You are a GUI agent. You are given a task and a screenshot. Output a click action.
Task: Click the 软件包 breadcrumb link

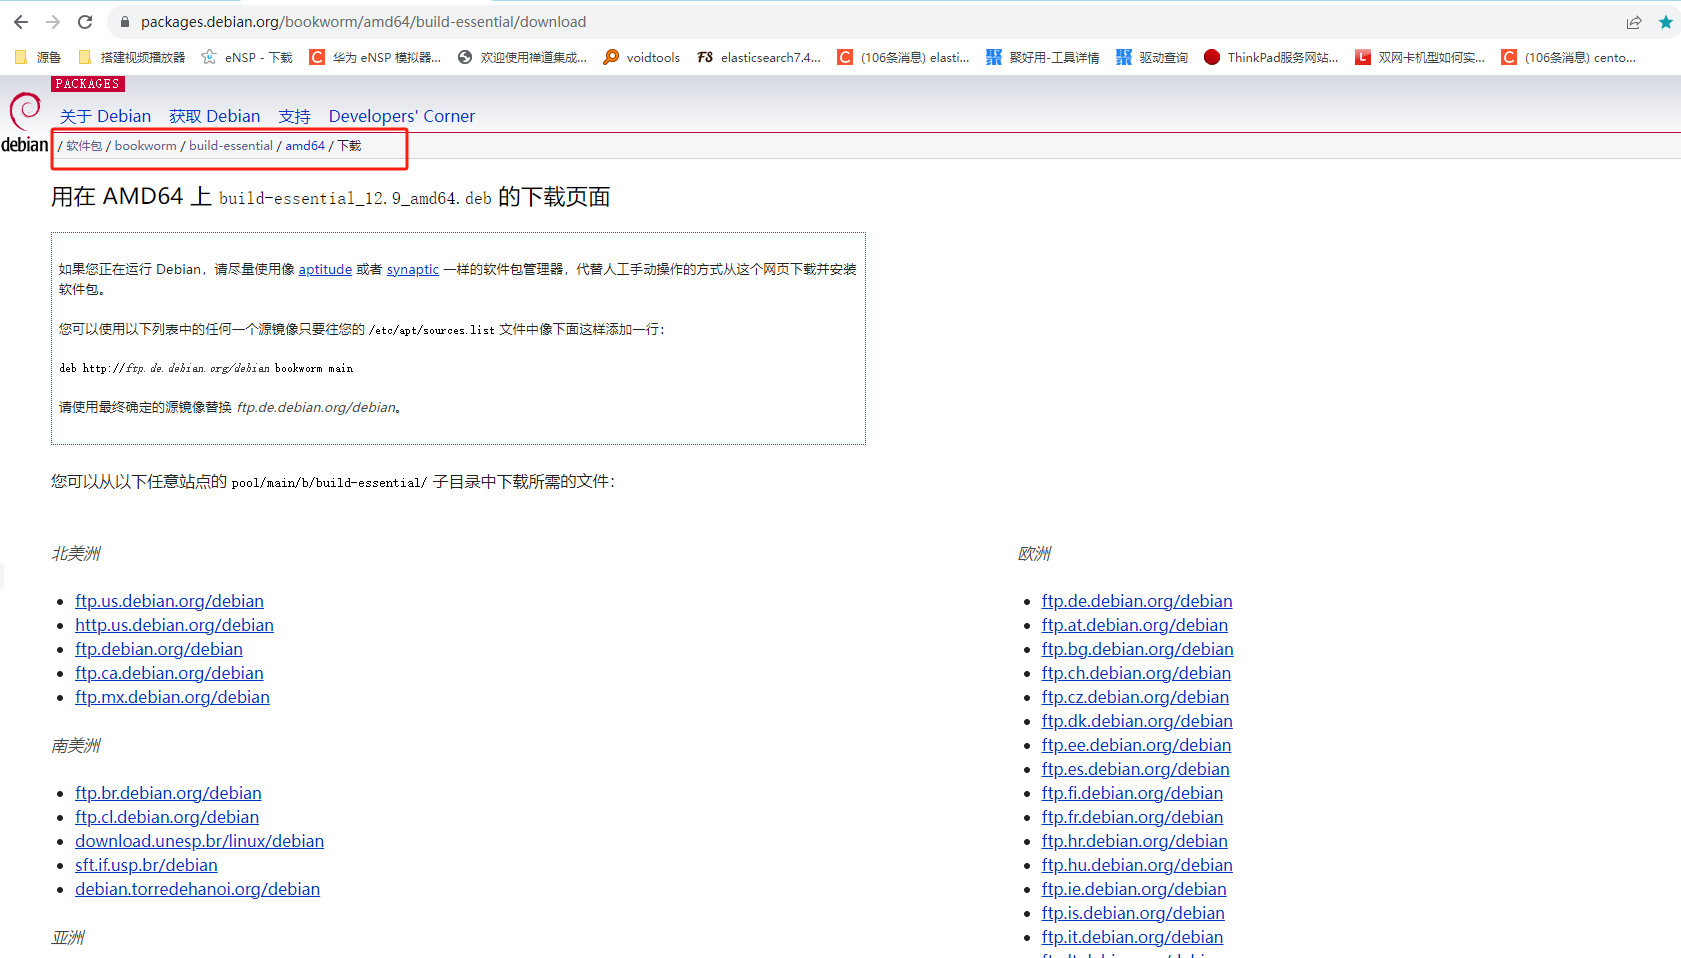[x=84, y=146]
